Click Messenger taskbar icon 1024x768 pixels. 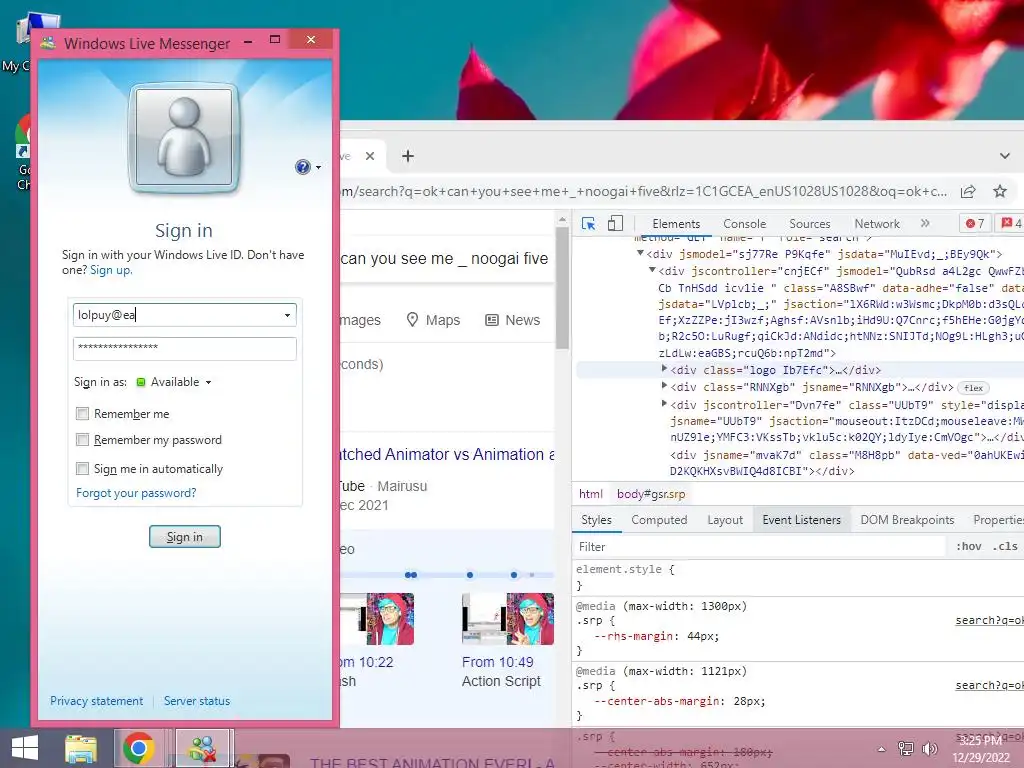[203, 748]
